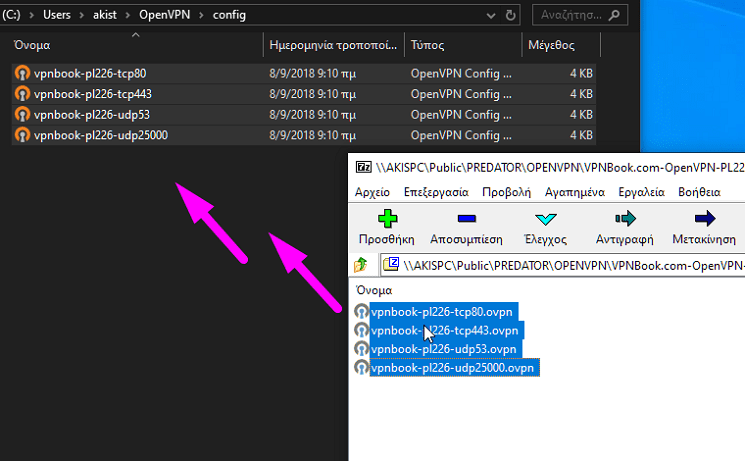Click the icon of vpnbook-pl226-udp25000.ovpn in 7-Zip
745x461 pixels.
point(362,368)
